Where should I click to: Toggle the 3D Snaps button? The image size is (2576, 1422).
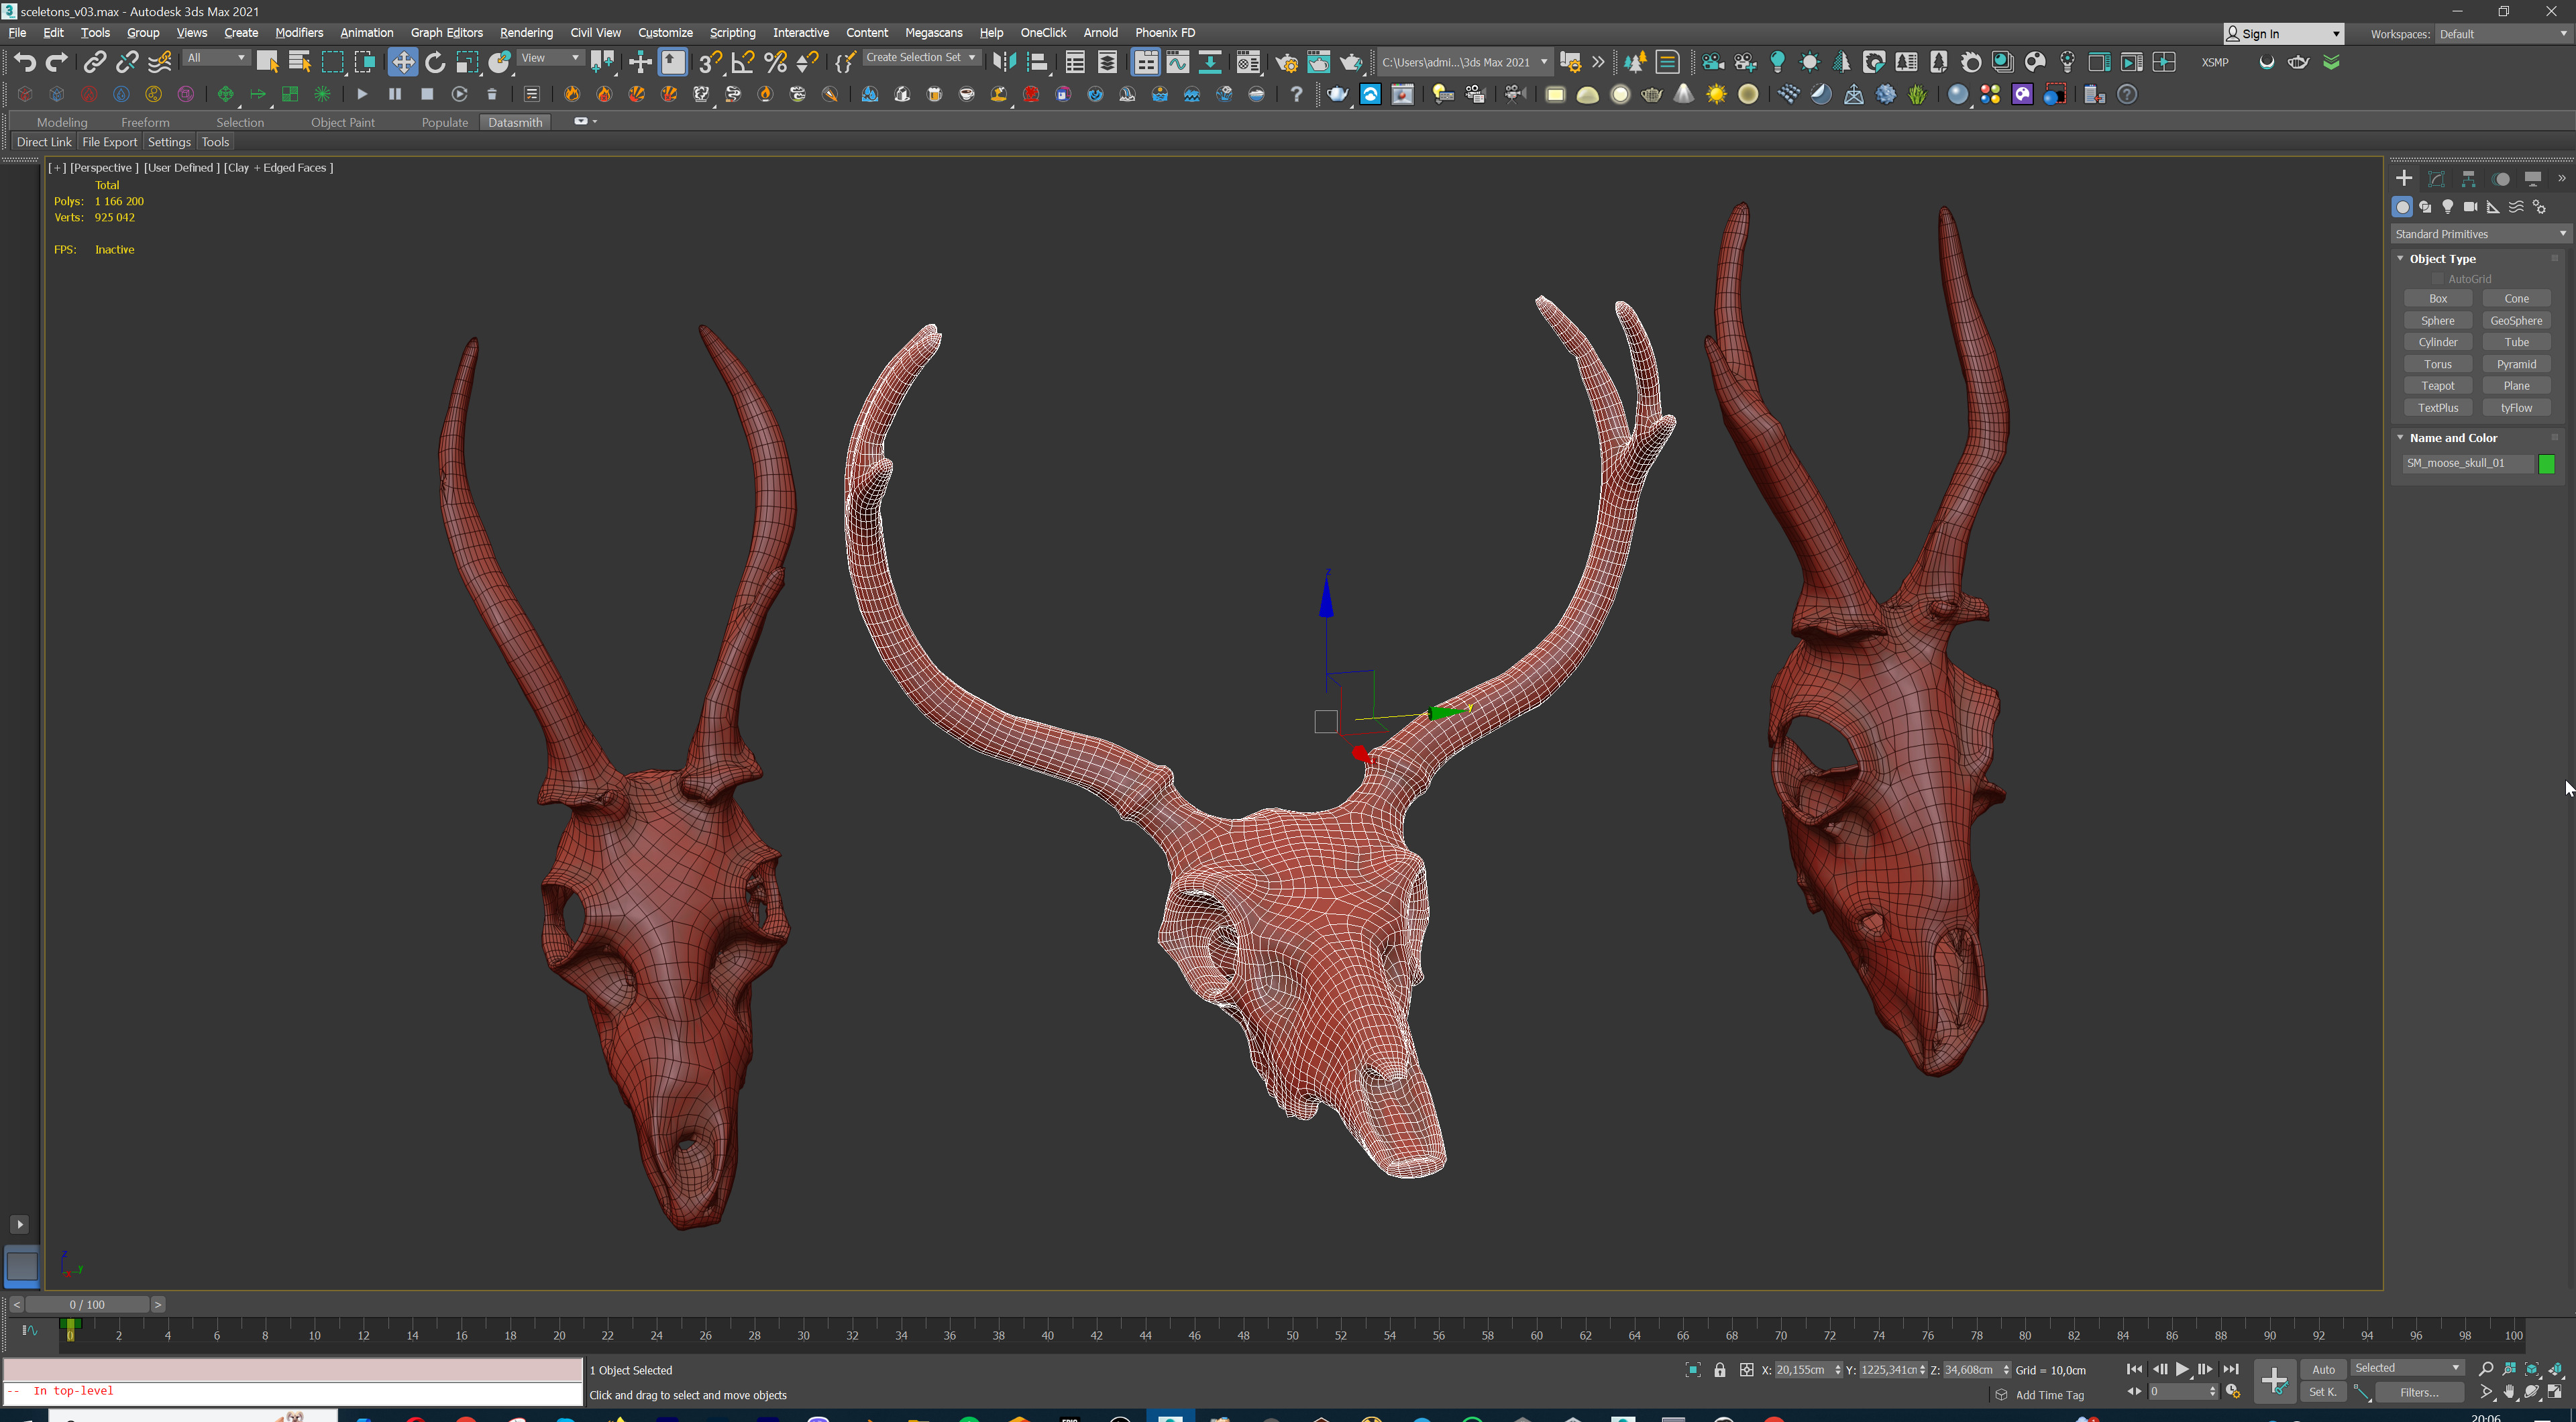click(710, 62)
